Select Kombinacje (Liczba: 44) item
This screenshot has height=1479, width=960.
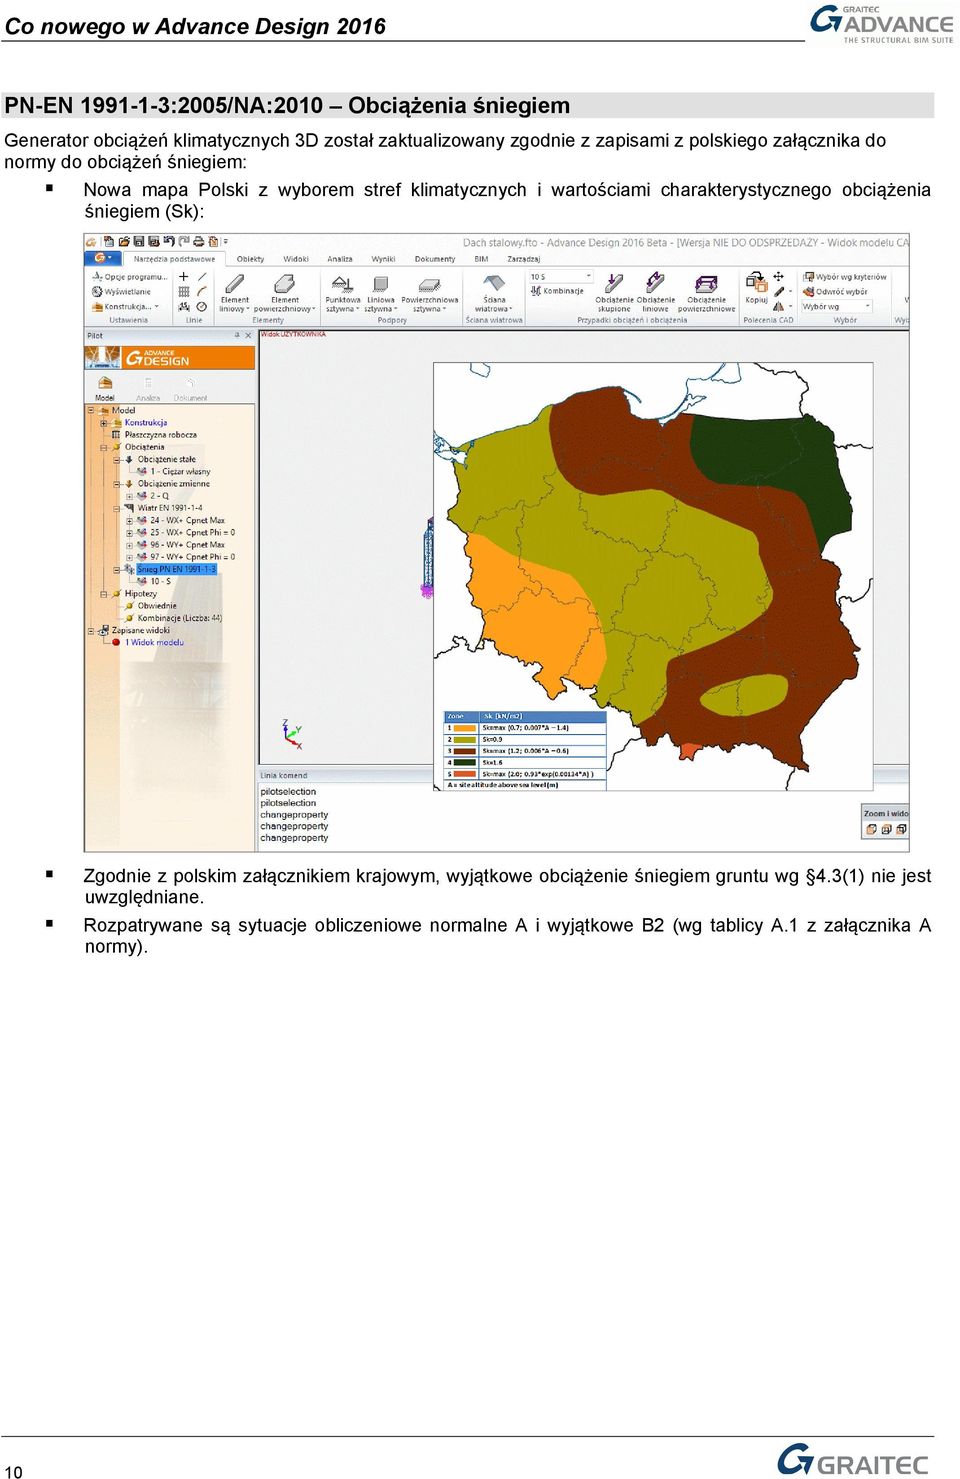(180, 618)
